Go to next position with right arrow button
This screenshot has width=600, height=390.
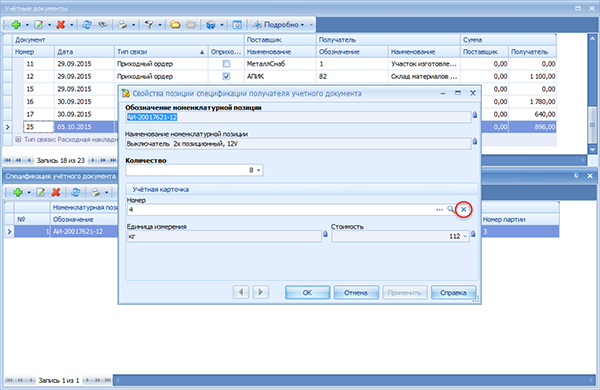[261, 292]
